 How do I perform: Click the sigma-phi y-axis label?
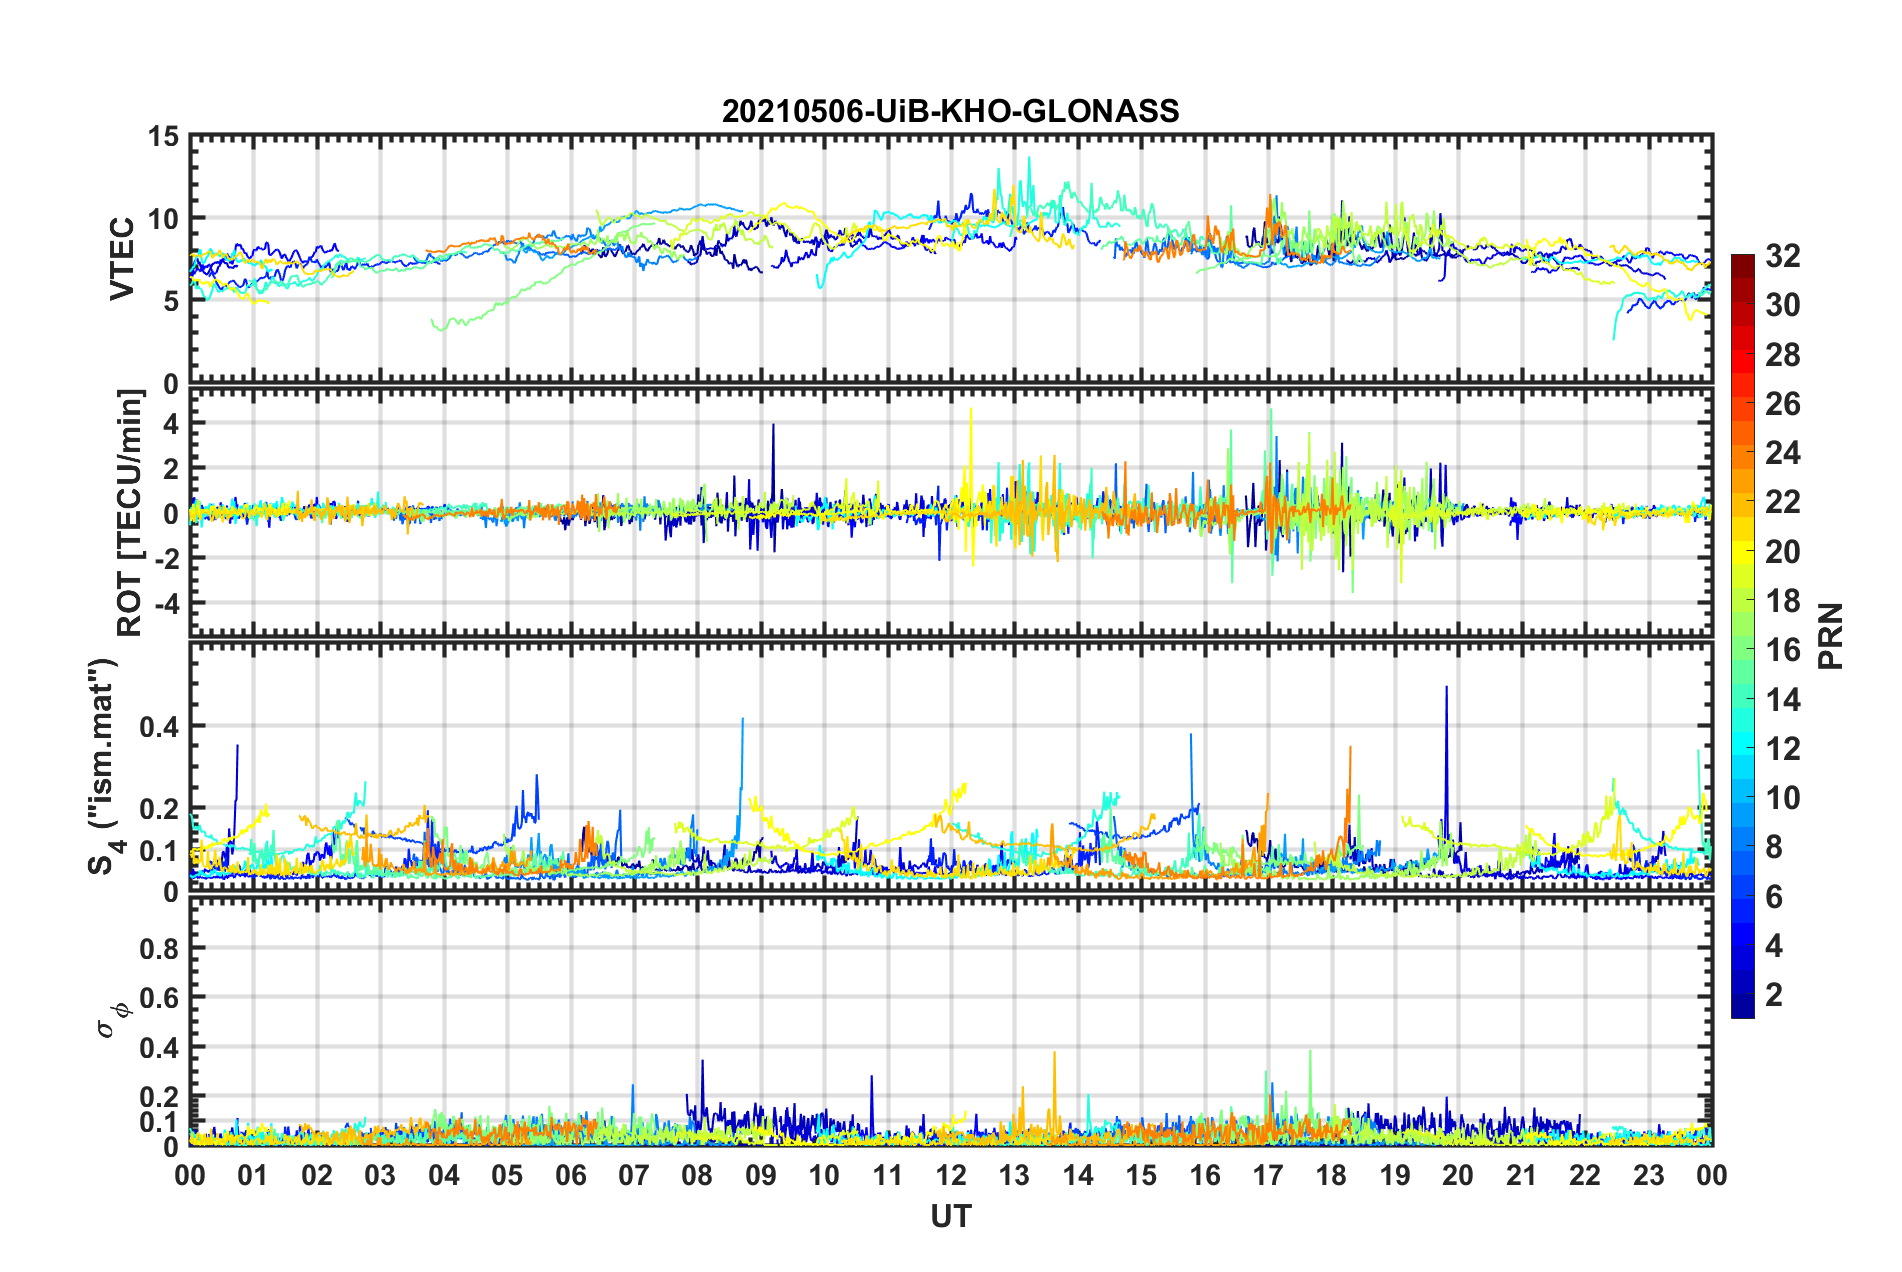click(112, 1020)
